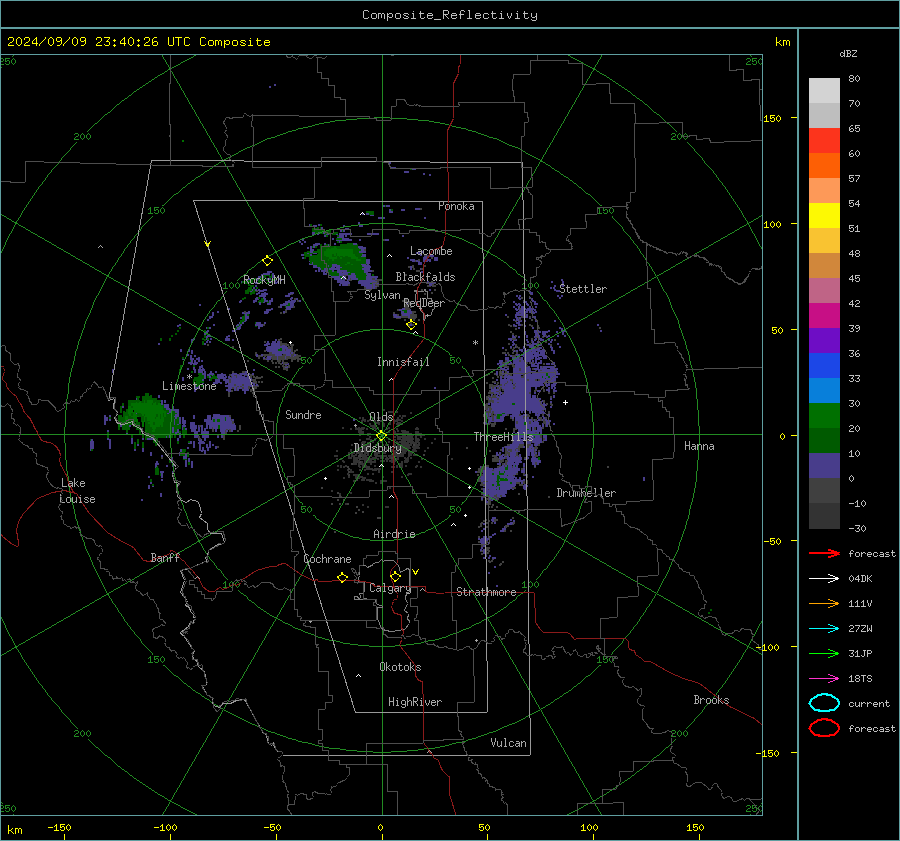The height and width of the screenshot is (841, 900).
Task: Click the RockyMH label
Action: pyautogui.click(x=264, y=280)
